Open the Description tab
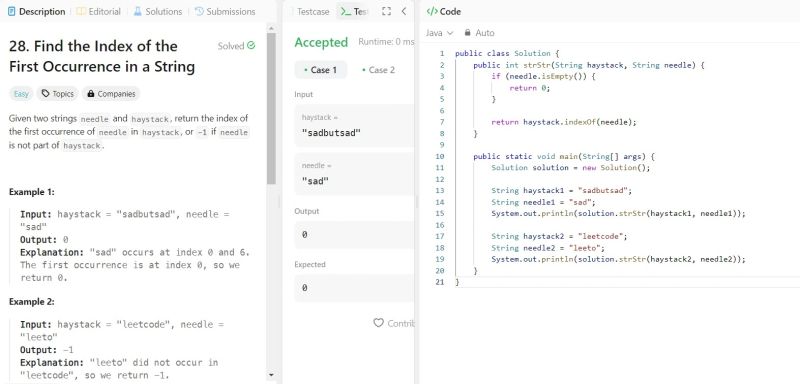 coord(37,11)
